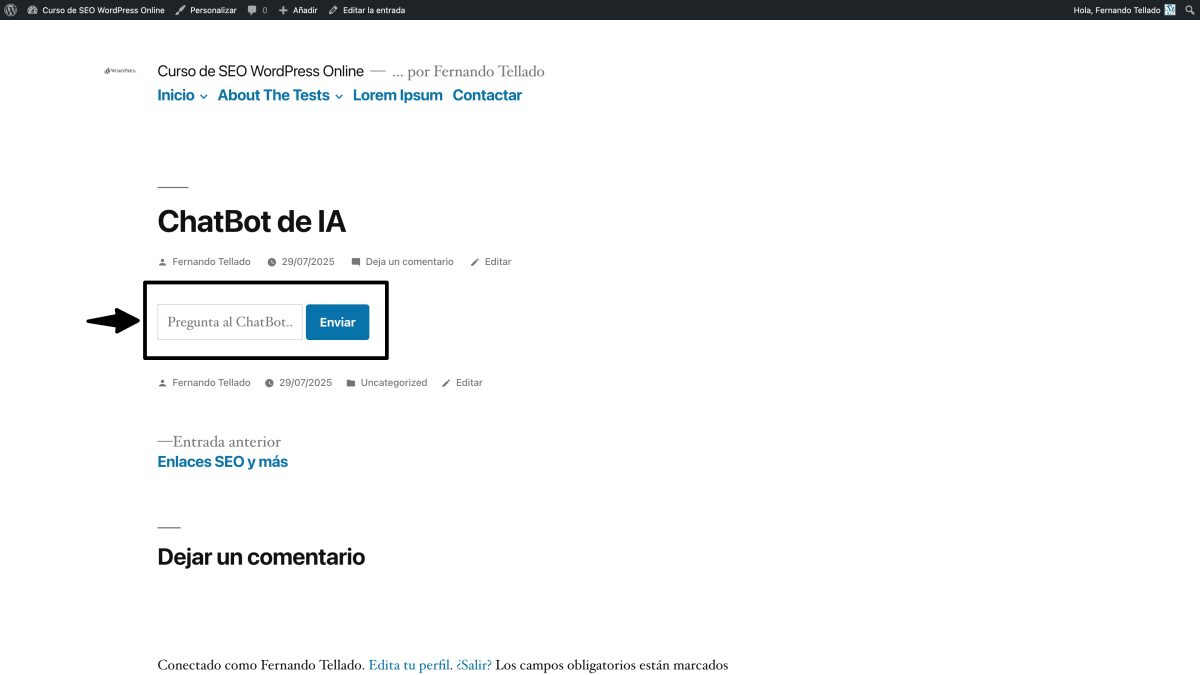This screenshot has height=675, width=1200.
Task: Click the clock icon beside 29/07/2025
Action: click(271, 261)
